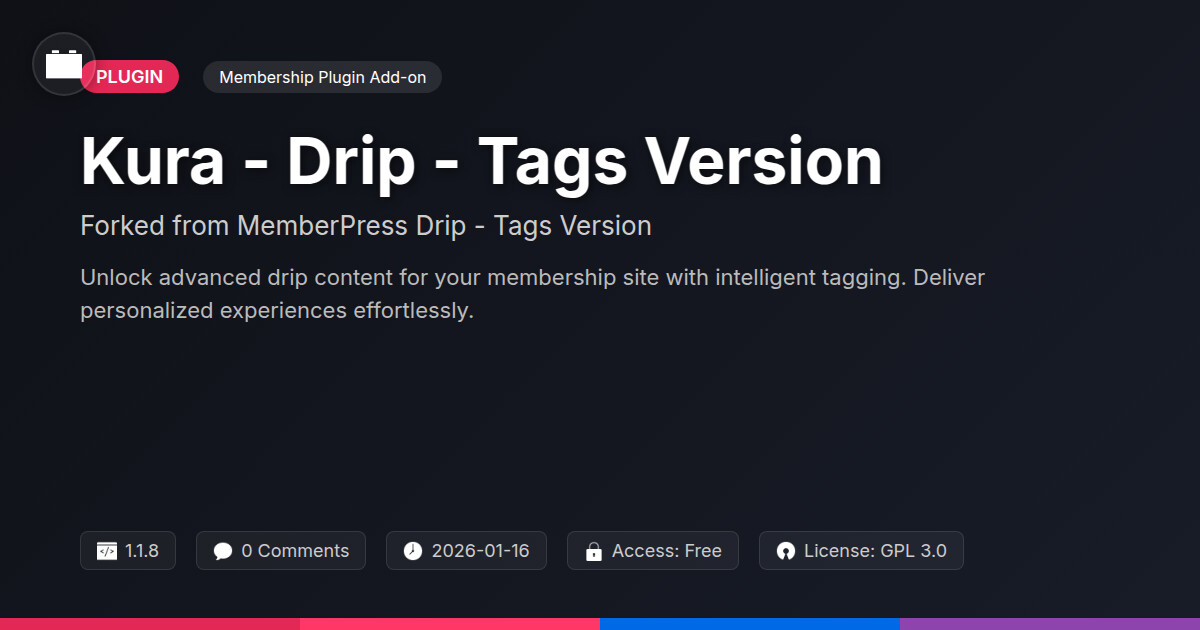Click the crimson color bar segment
The height and width of the screenshot is (630, 1200).
pyautogui.click(x=150, y=624)
